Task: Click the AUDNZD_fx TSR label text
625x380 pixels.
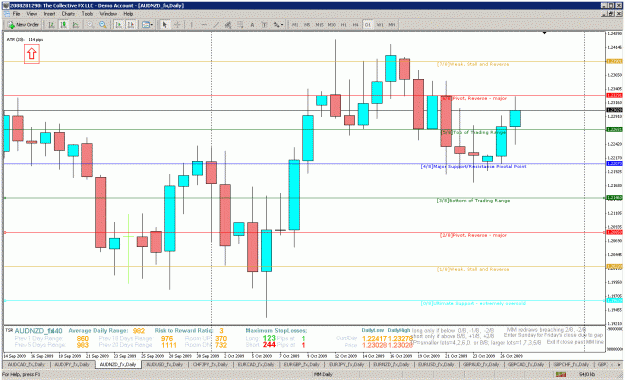Action: [x=39, y=331]
